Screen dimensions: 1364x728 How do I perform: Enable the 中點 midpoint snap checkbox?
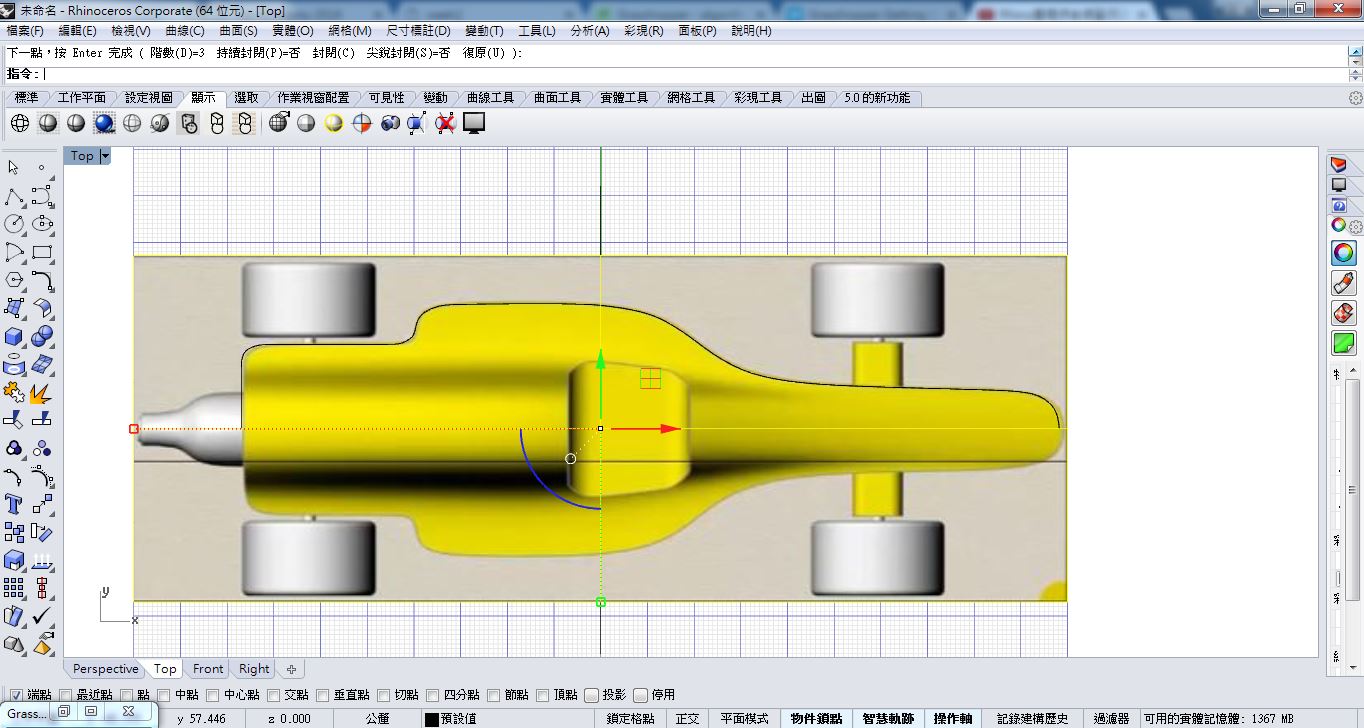tap(165, 695)
